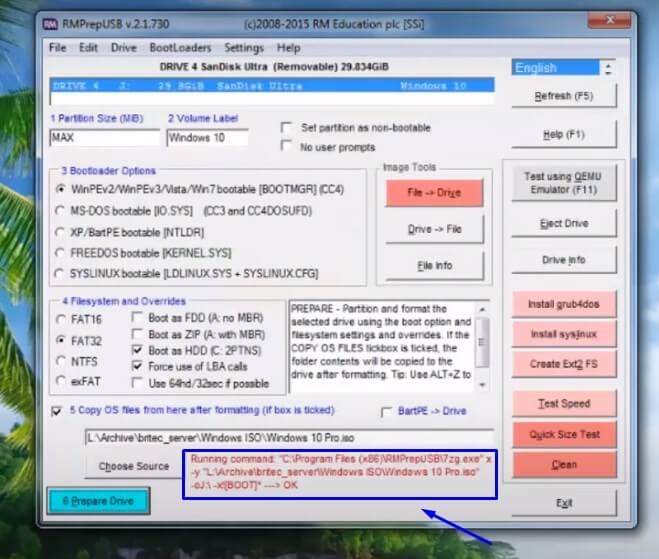Close the RMPrepUSB window

[x=609, y=20]
